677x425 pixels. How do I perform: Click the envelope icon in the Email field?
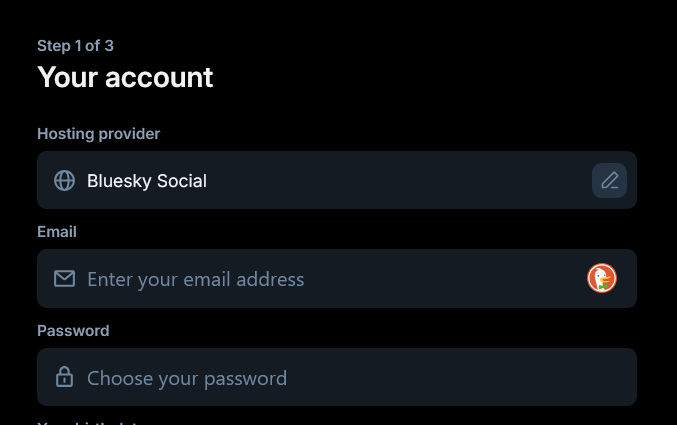click(x=64, y=279)
